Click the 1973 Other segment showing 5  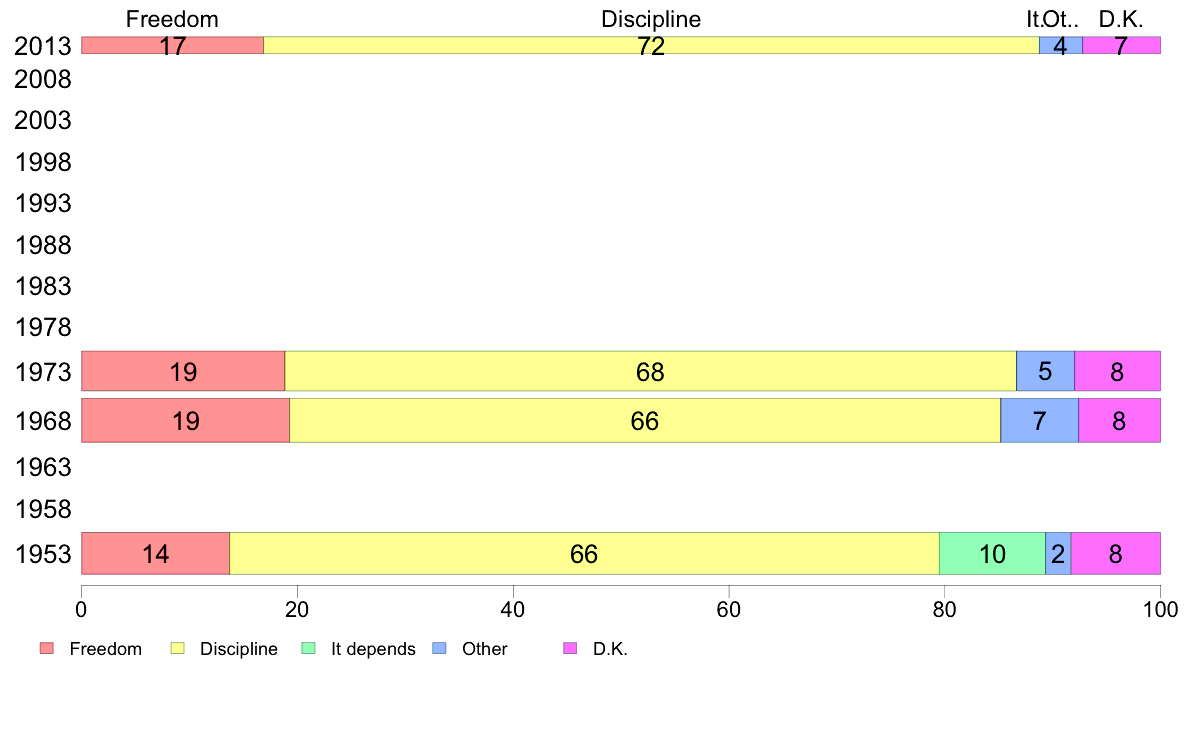click(x=1046, y=371)
